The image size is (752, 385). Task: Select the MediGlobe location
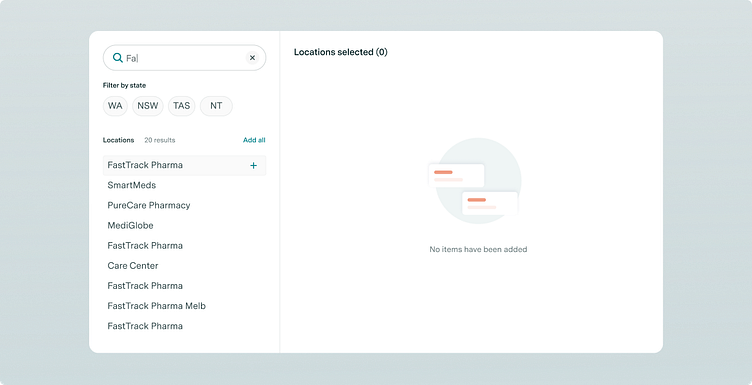click(184, 225)
